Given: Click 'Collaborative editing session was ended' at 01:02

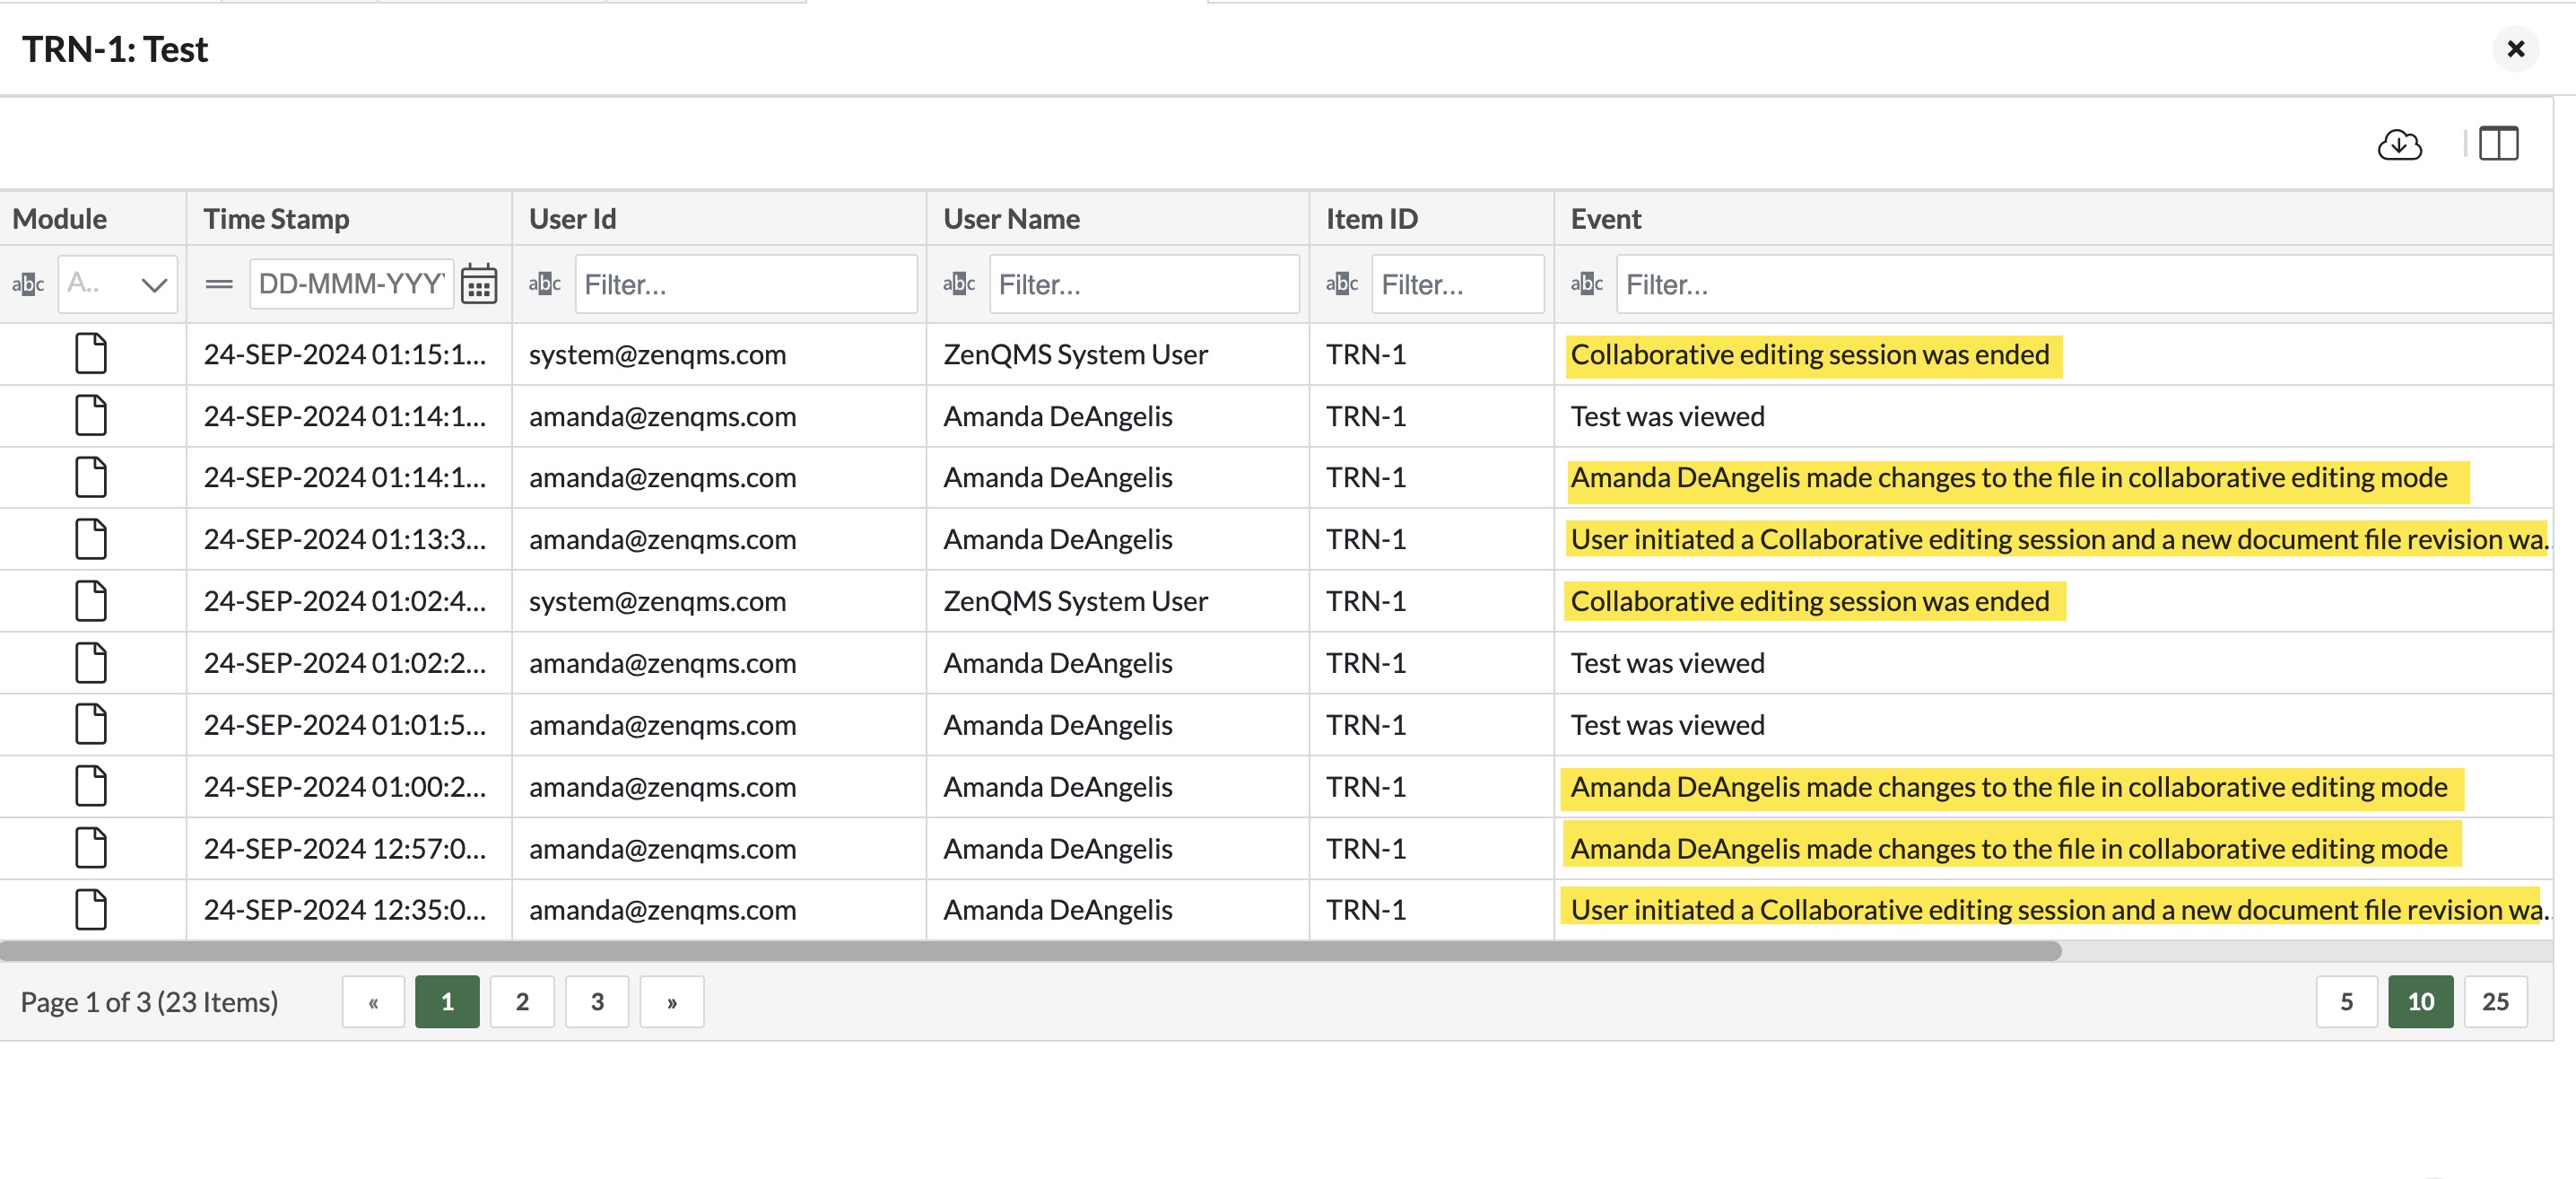Looking at the screenshot, I should click(x=1810, y=602).
